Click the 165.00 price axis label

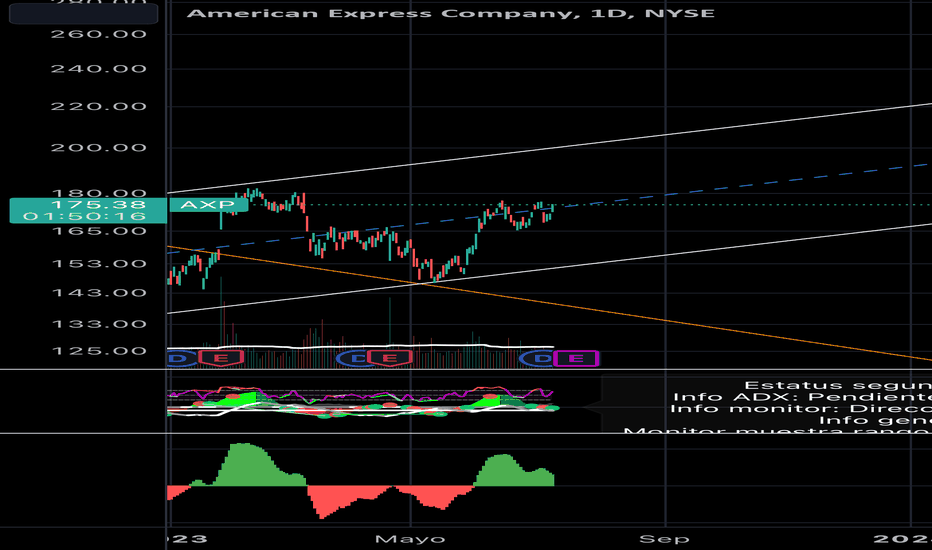pyautogui.click(x=99, y=231)
